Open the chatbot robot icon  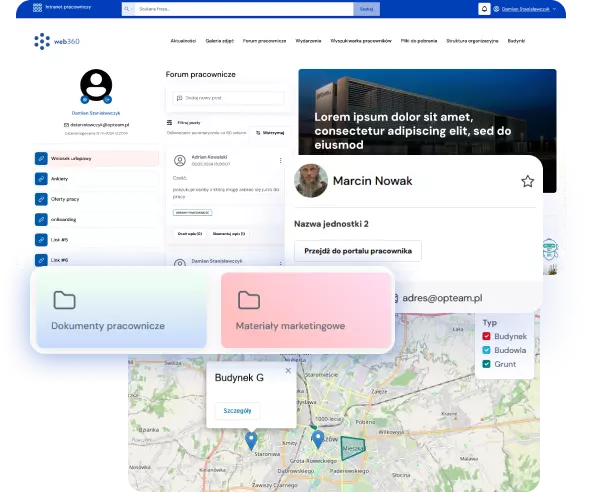tap(549, 249)
